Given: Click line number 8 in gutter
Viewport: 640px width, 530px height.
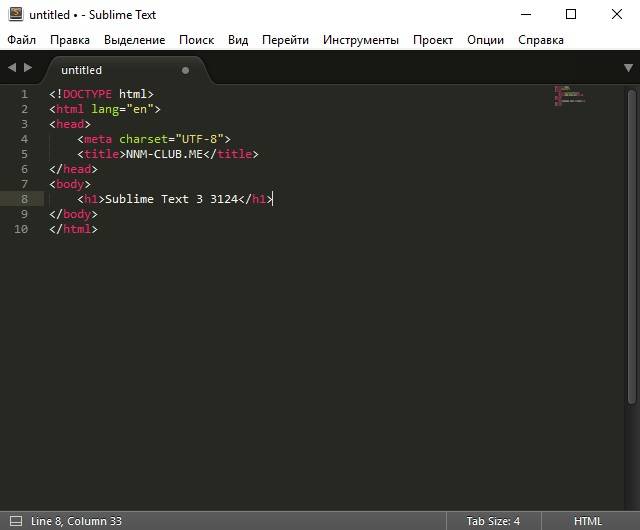Looking at the screenshot, I should 24,199.
